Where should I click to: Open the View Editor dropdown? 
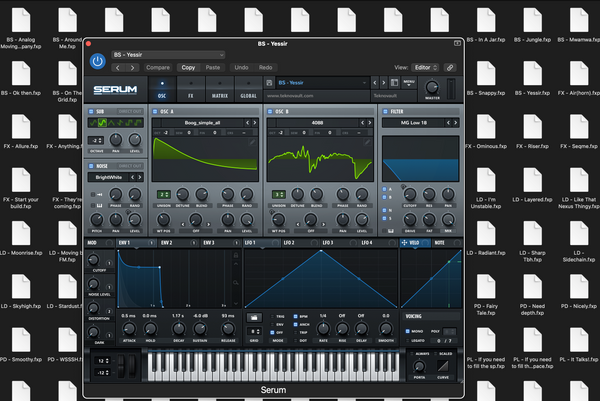425,68
